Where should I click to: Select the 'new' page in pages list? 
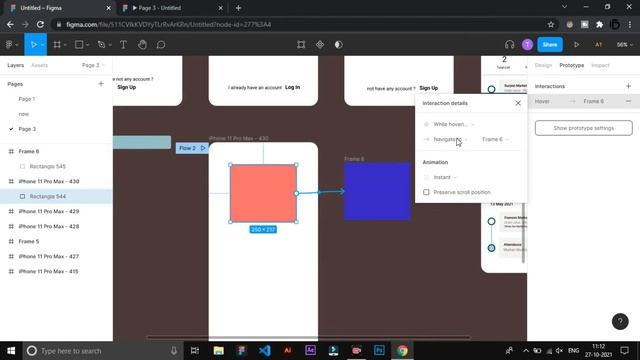point(24,114)
